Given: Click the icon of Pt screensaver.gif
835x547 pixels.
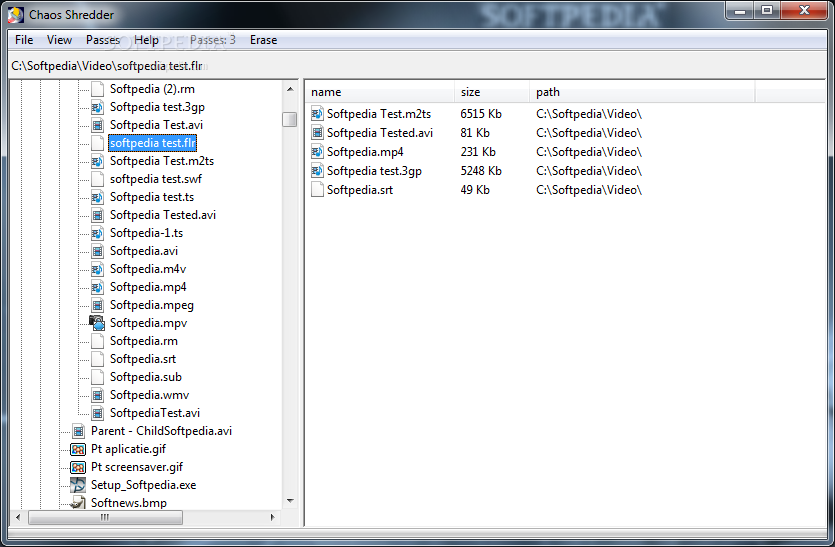Looking at the screenshot, I should tap(78, 467).
